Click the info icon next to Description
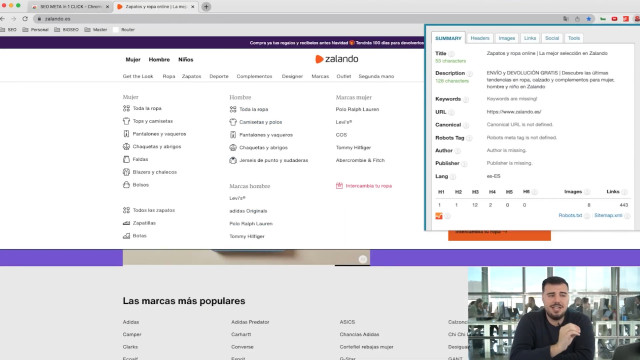Screen dimensions: 640x360 click(470, 73)
